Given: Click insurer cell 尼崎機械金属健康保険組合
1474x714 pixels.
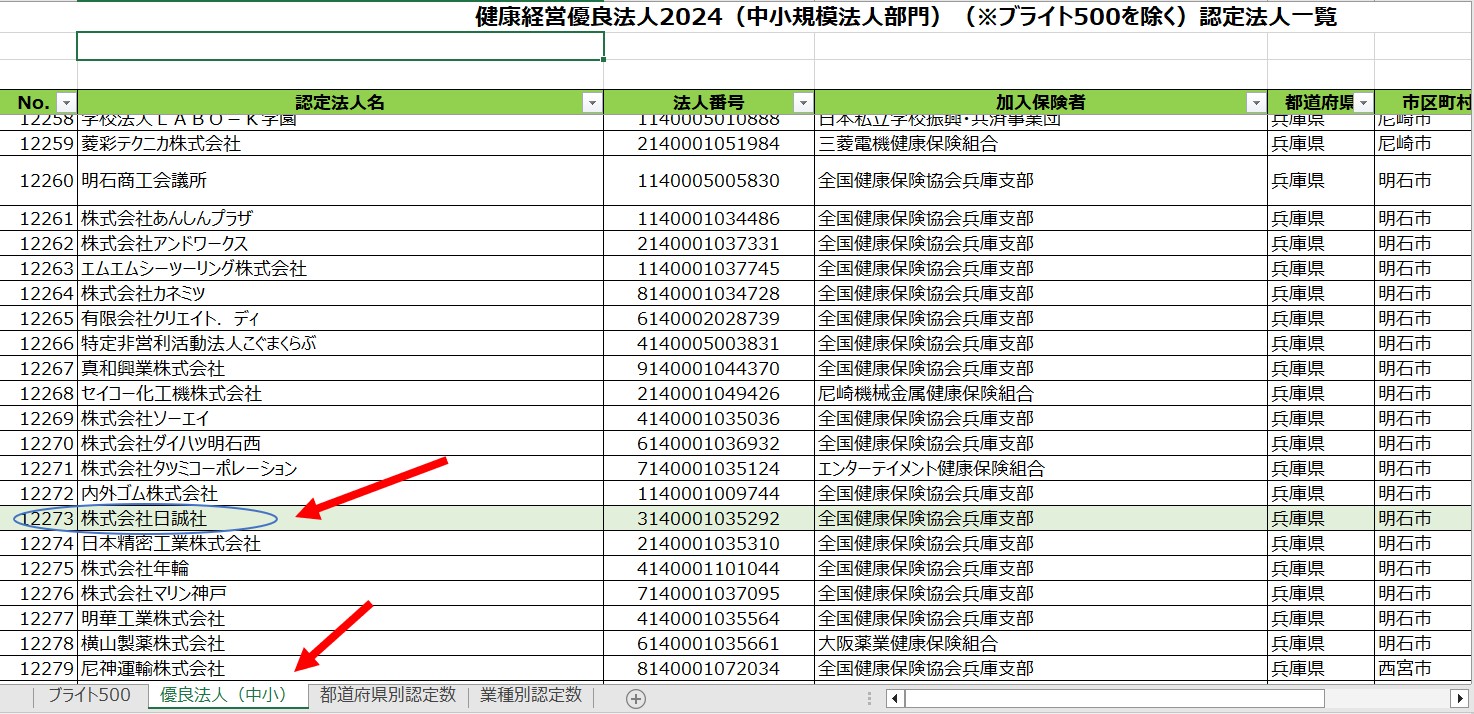Looking at the screenshot, I should (1041, 394).
